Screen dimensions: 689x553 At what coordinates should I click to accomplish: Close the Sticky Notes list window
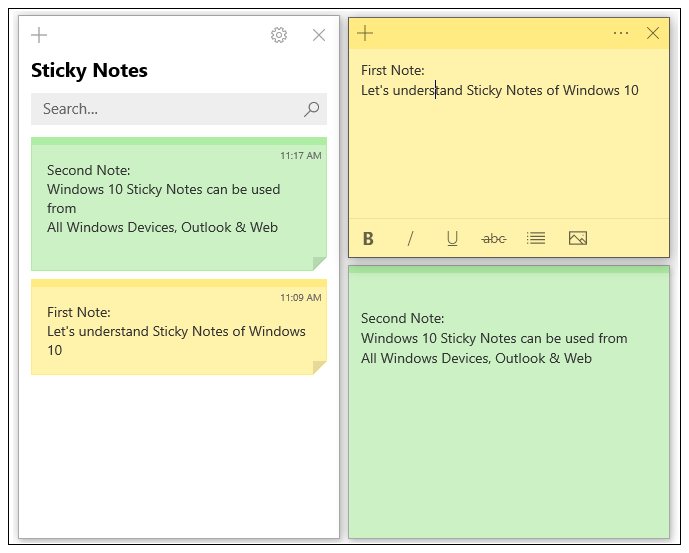click(x=319, y=35)
